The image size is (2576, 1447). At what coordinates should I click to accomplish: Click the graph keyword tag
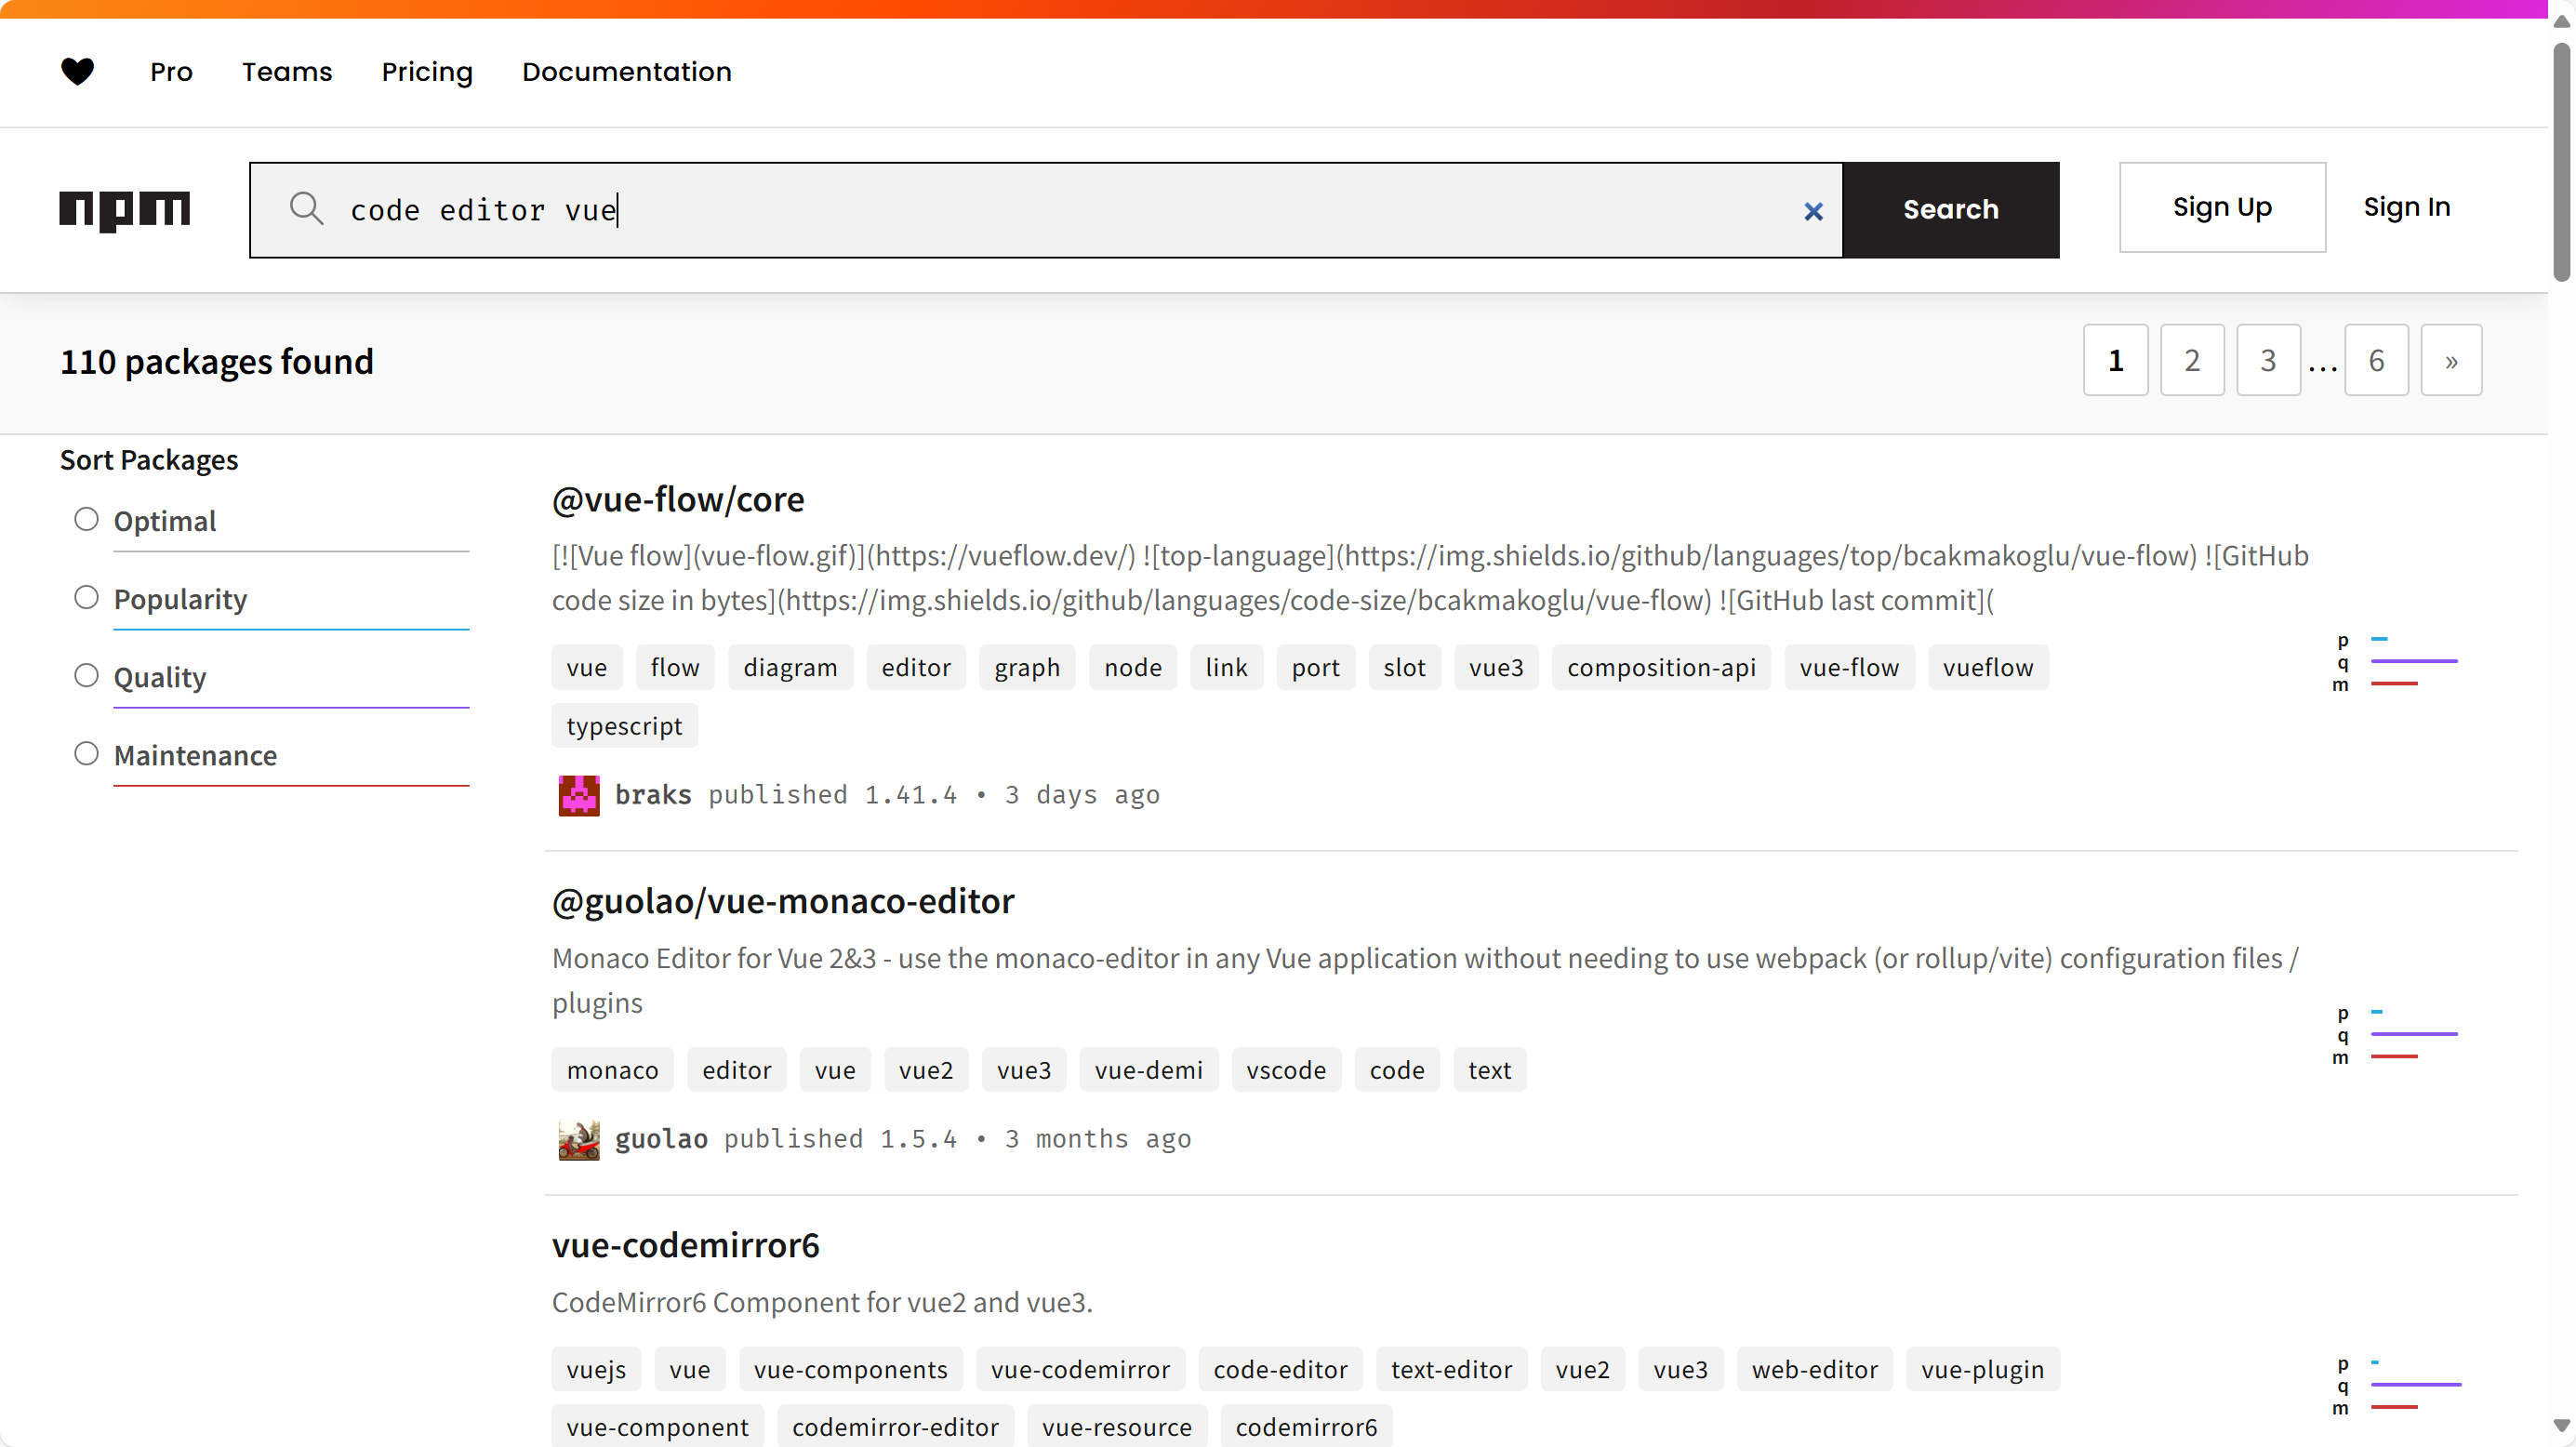(1027, 667)
